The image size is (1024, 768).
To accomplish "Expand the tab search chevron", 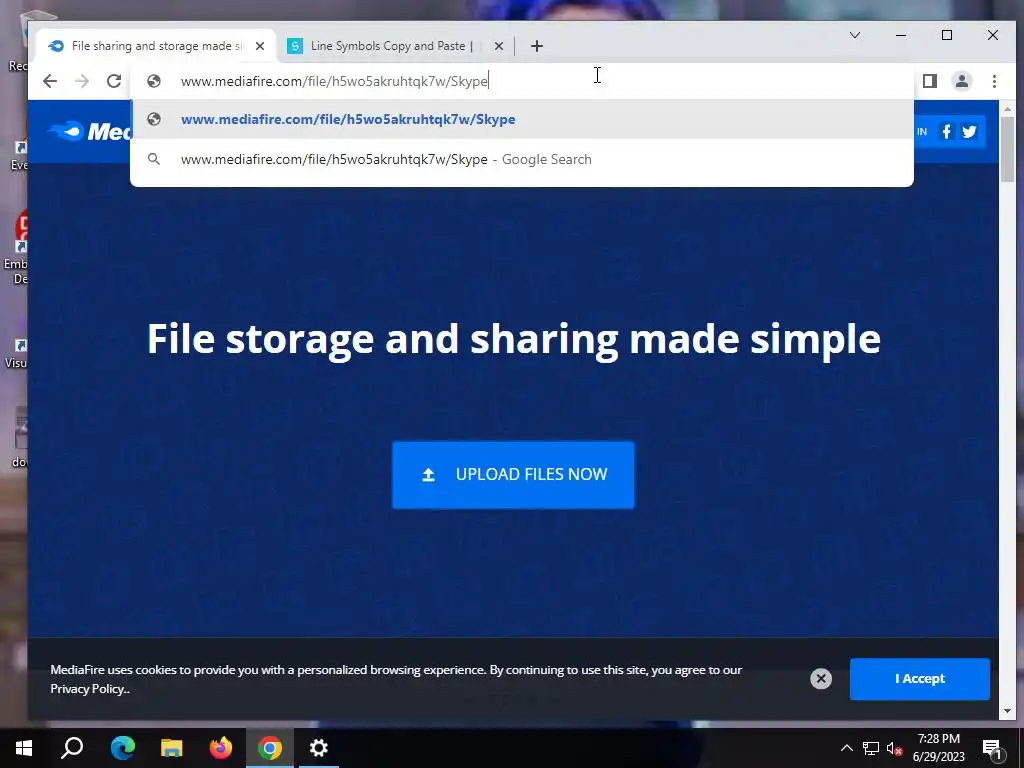I will click(x=854, y=35).
